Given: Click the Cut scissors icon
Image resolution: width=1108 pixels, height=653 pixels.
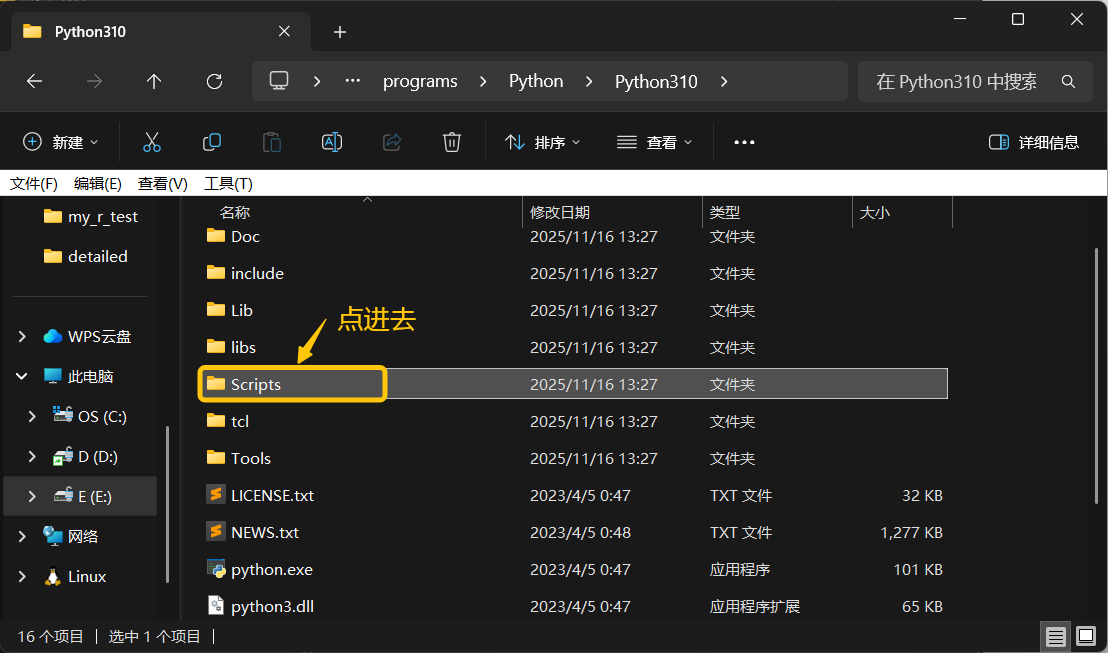Looking at the screenshot, I should pyautogui.click(x=152, y=142).
